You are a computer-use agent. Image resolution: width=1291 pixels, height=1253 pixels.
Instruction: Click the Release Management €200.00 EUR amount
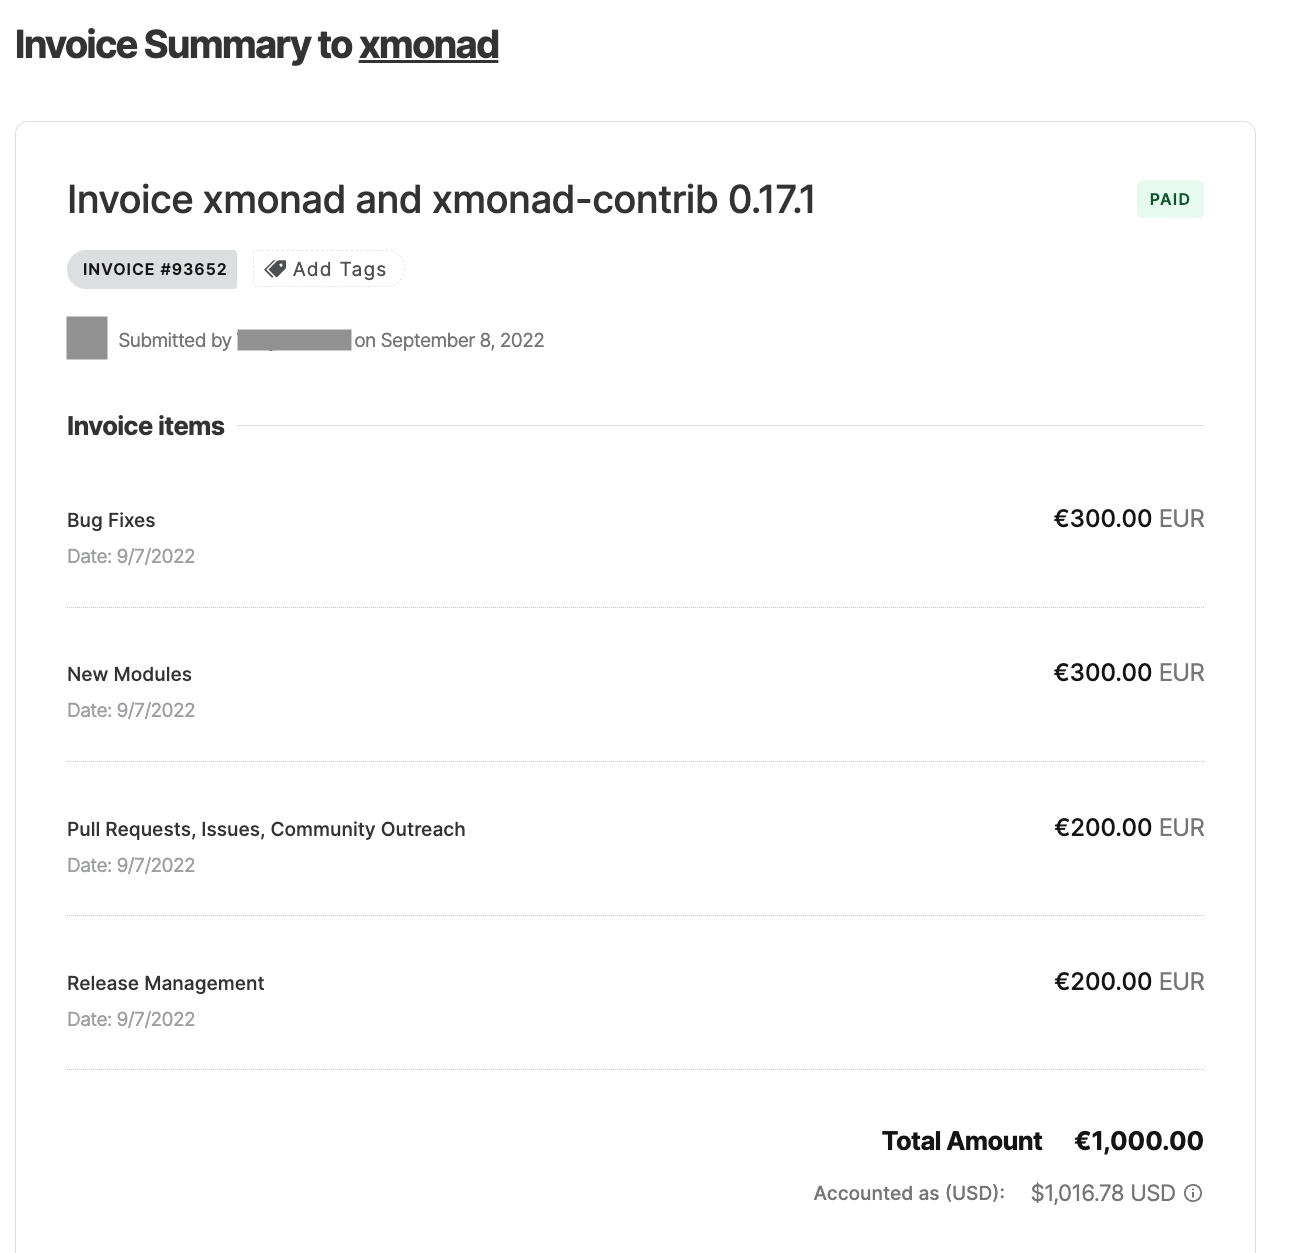tap(1128, 981)
